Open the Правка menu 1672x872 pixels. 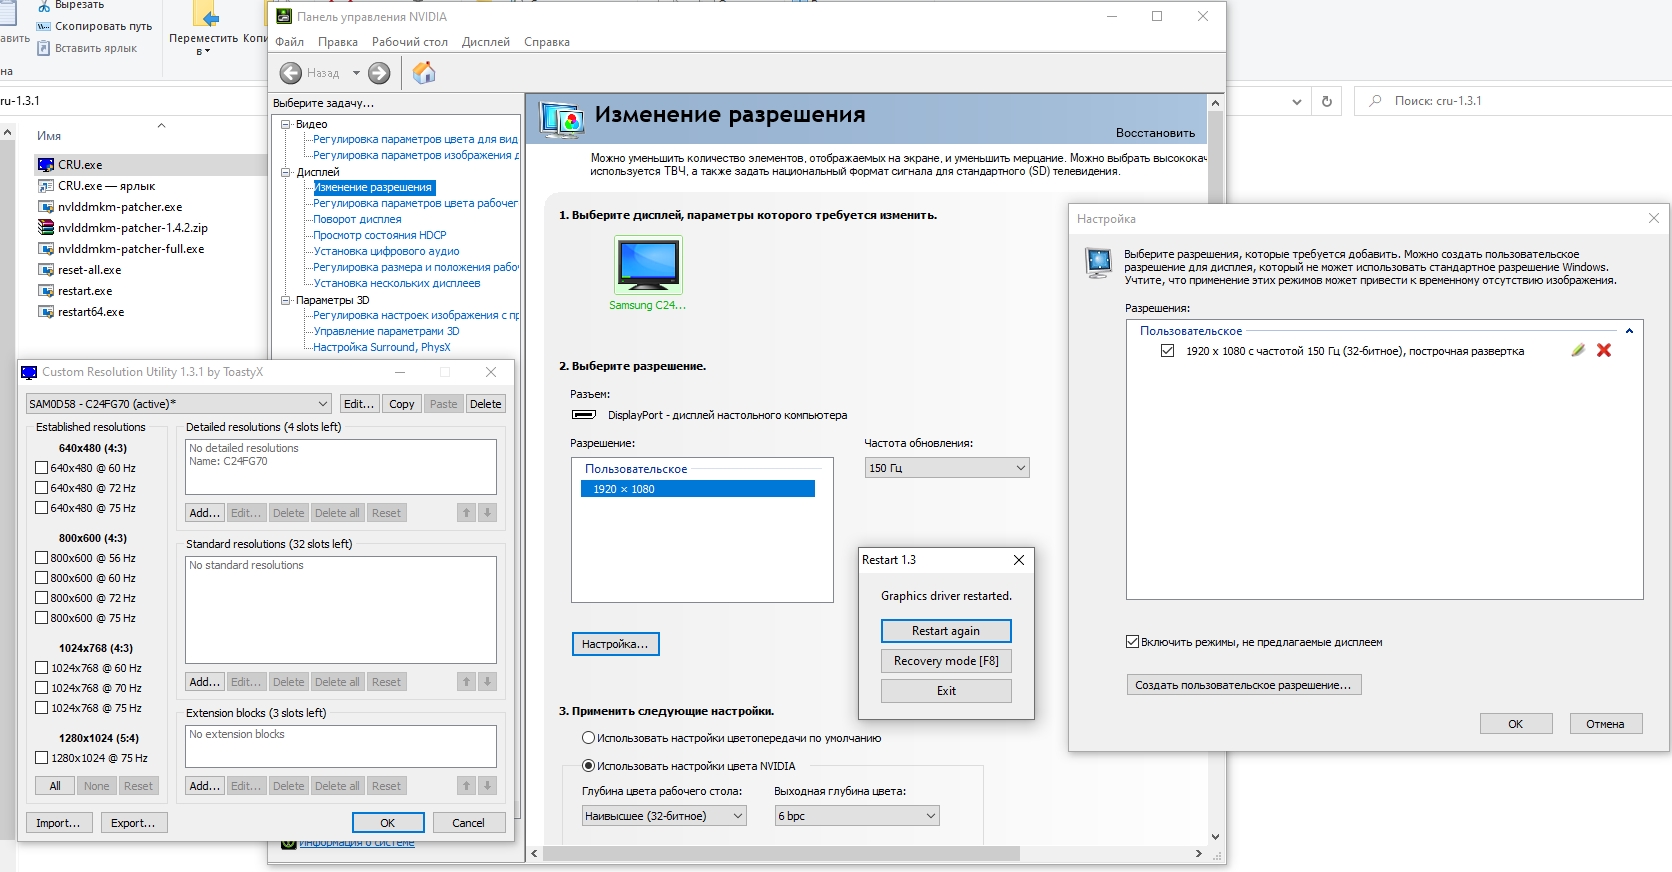[x=338, y=42]
